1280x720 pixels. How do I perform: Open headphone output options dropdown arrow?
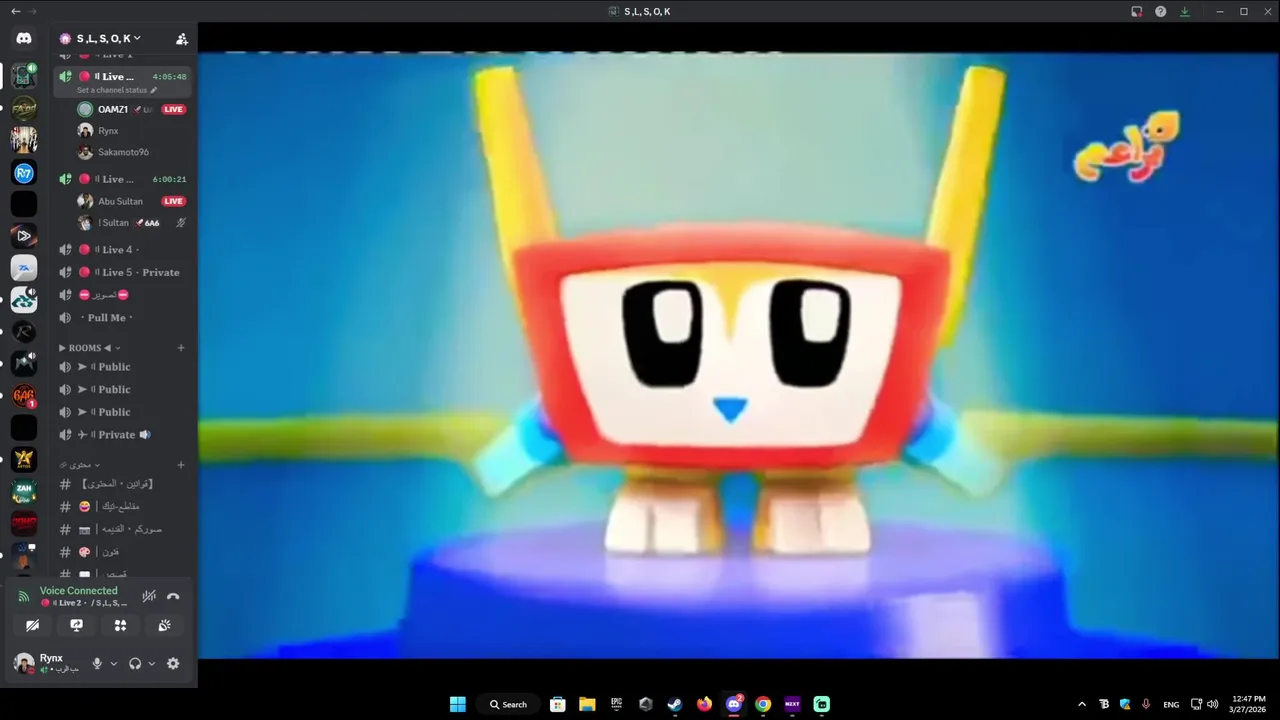click(151, 663)
